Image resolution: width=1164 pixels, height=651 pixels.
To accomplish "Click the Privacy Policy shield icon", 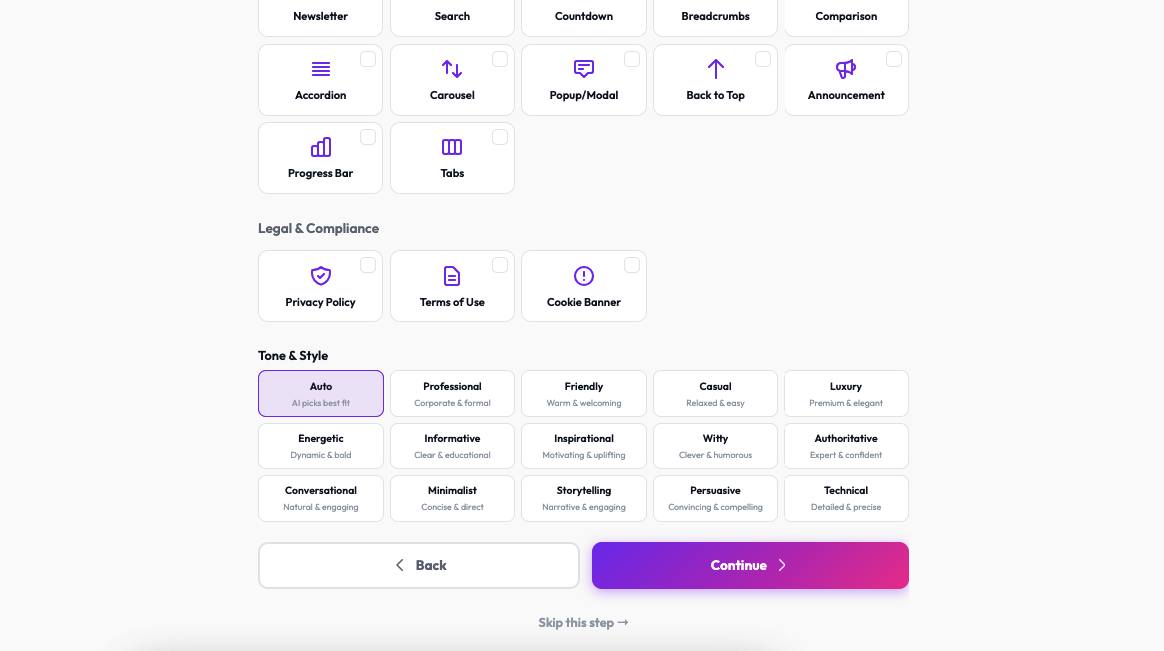I will [321, 275].
